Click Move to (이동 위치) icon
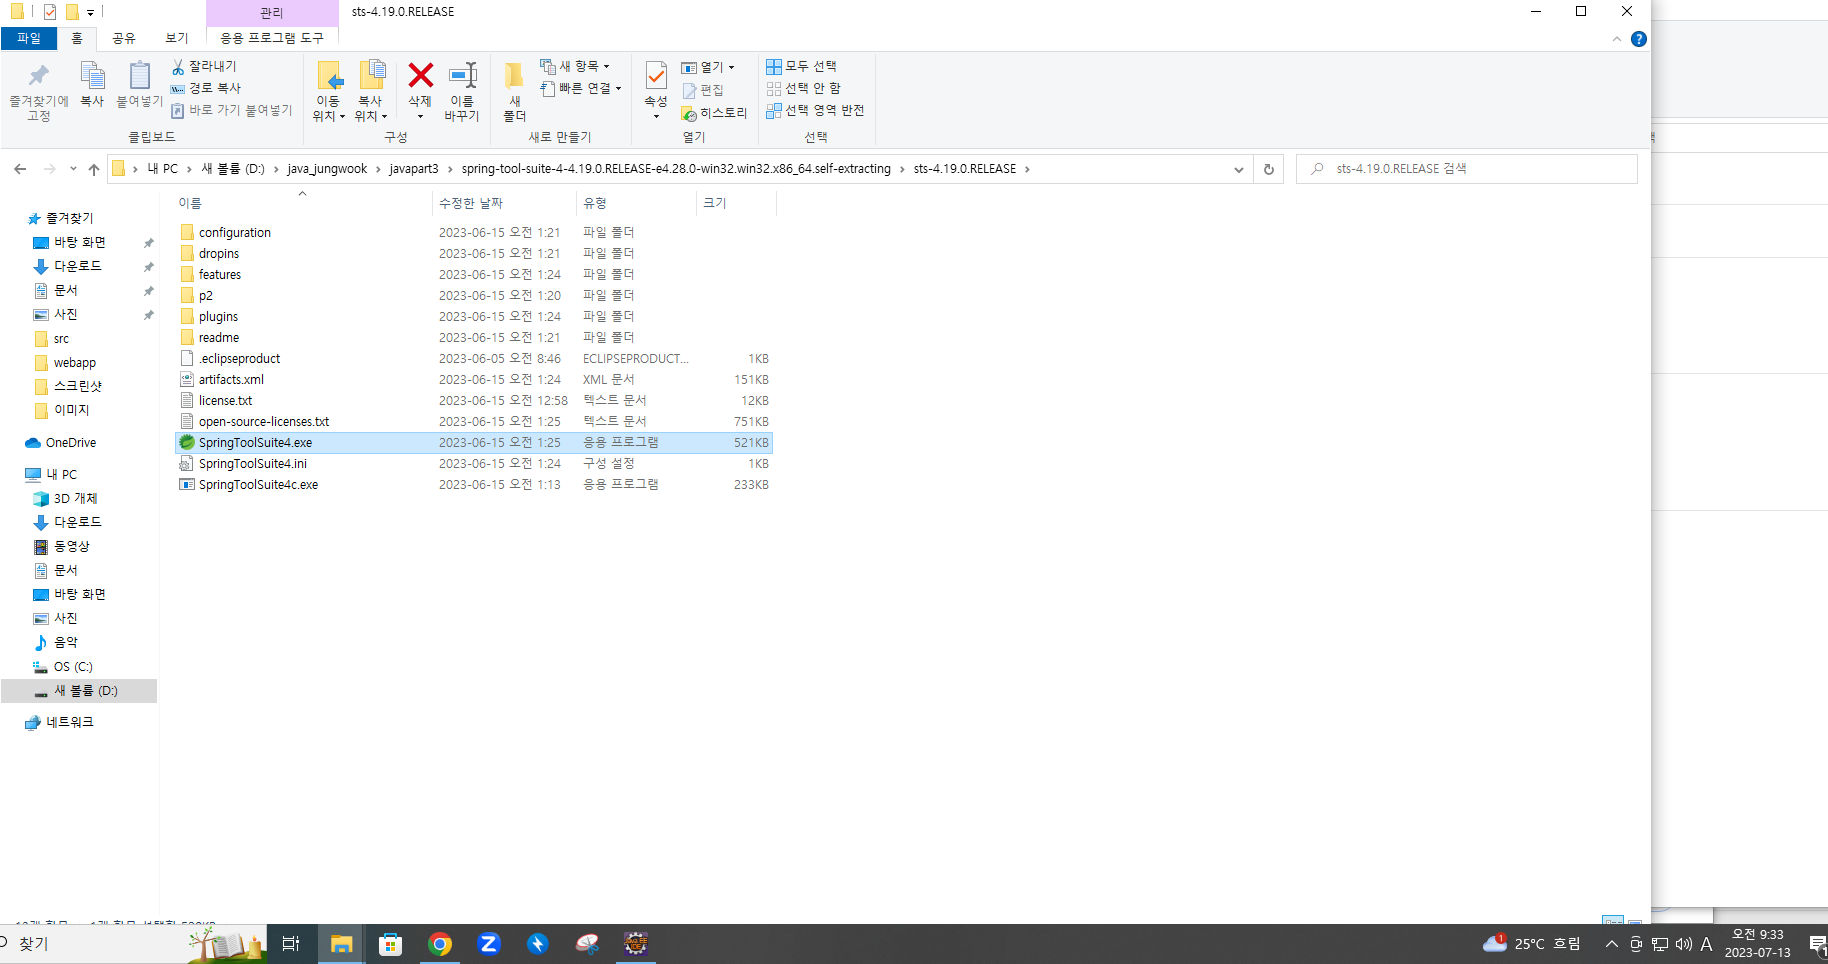The width and height of the screenshot is (1828, 964). (329, 76)
